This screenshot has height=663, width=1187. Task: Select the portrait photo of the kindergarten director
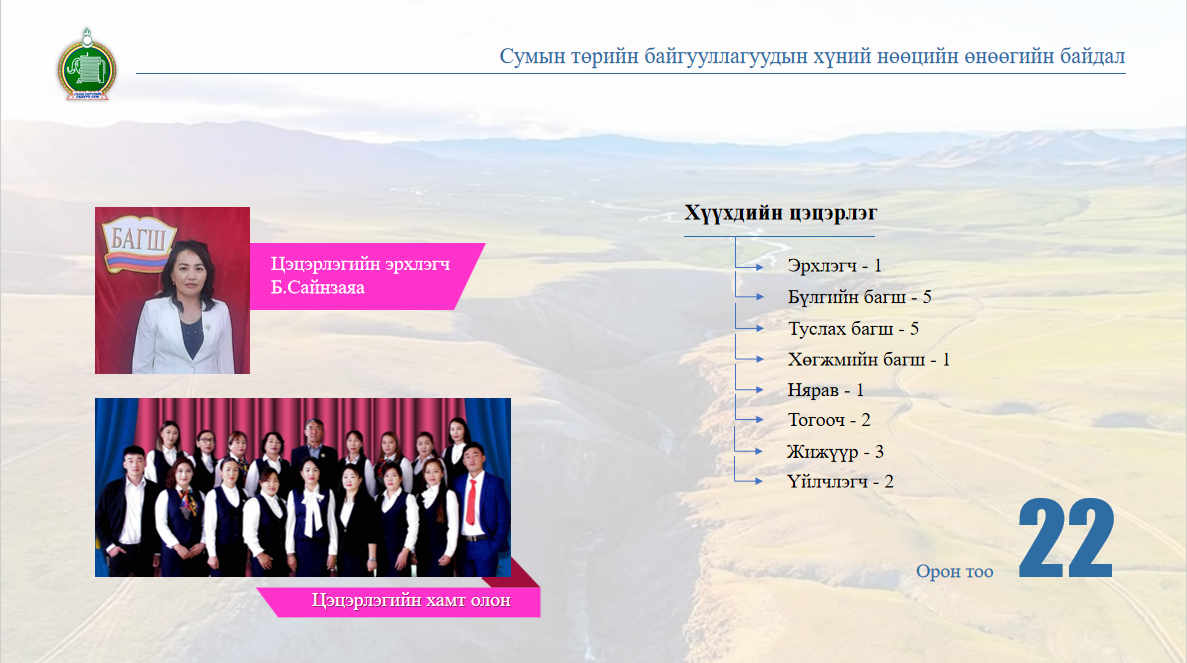click(173, 291)
